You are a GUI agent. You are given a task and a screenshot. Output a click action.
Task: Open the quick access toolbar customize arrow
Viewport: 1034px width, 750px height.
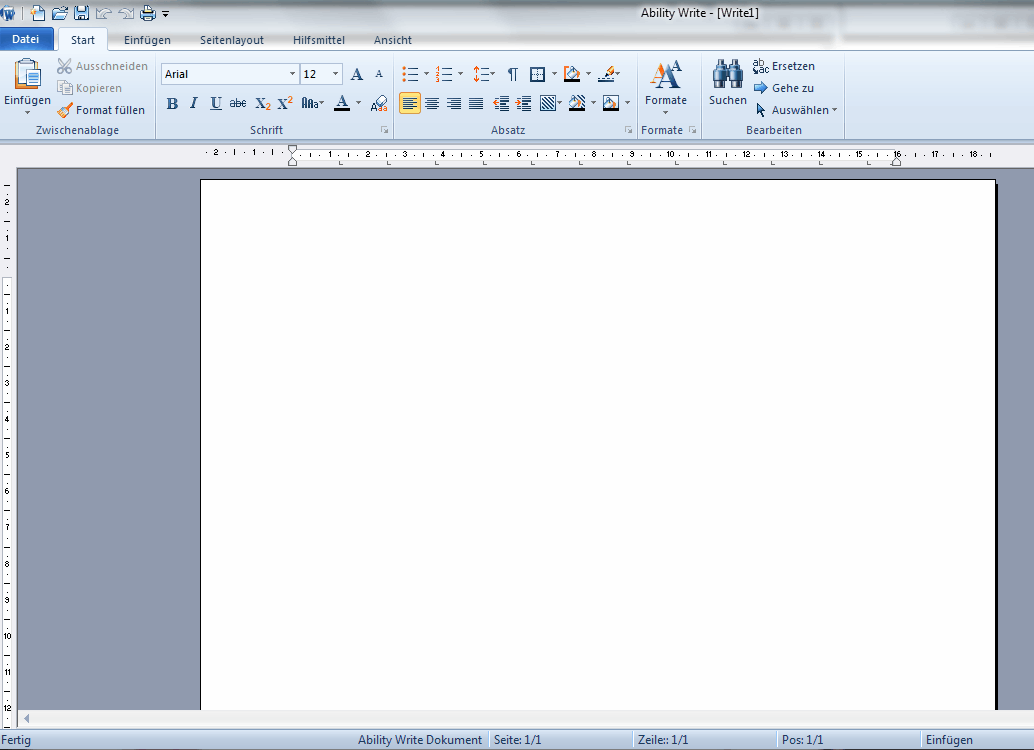point(166,13)
